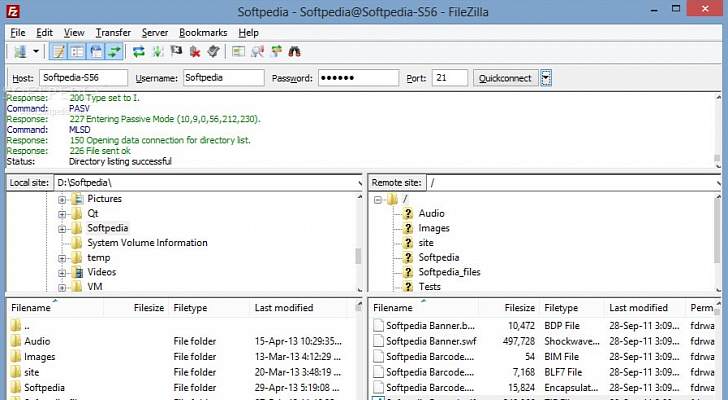
Task: Click the Process queue toolbar icon
Action: pyautogui.click(x=158, y=51)
